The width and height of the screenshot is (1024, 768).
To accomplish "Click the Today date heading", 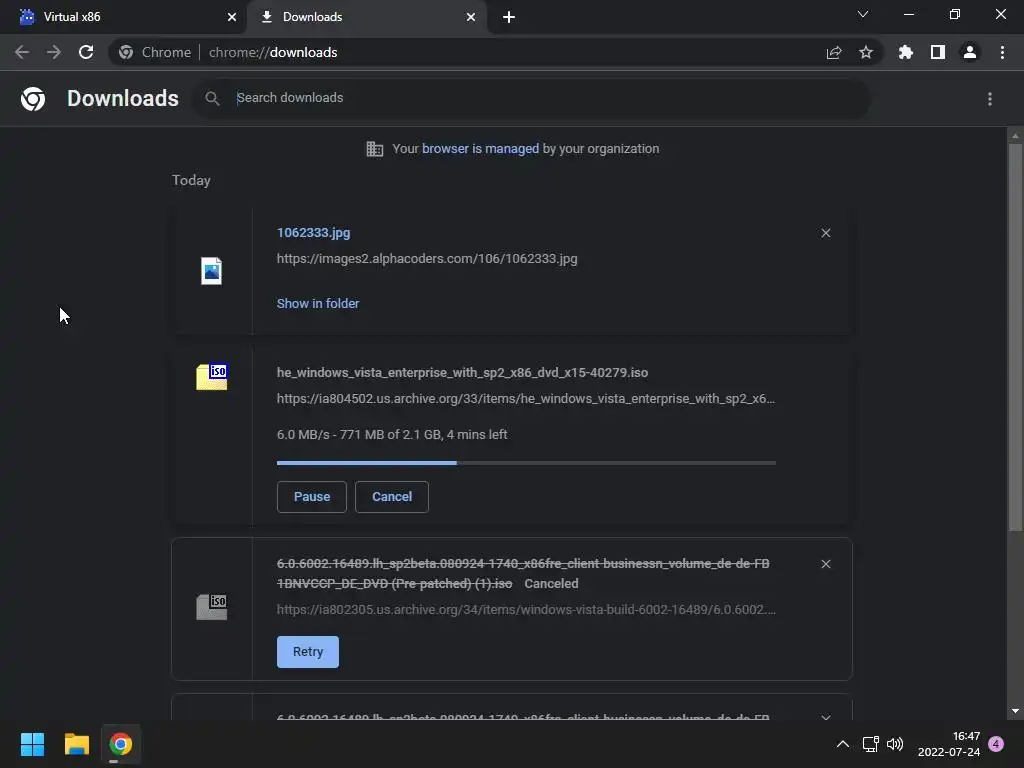I will [x=191, y=180].
